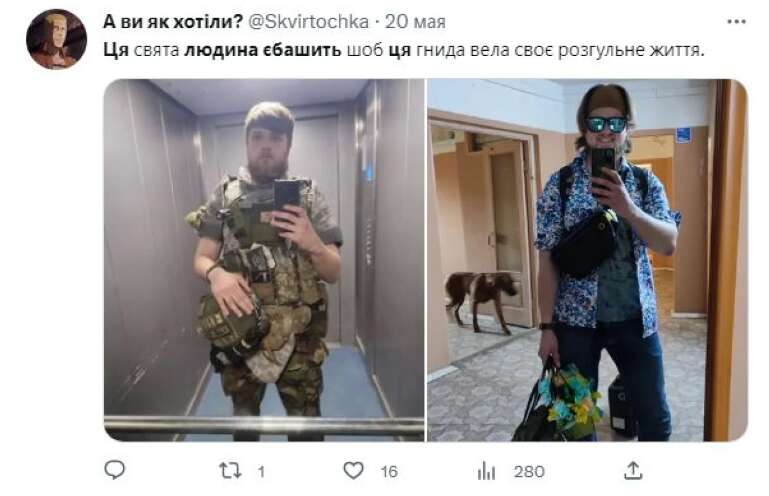The height and width of the screenshot is (496, 769).
Task: Open the author's round profile avatar
Action: 56,39
